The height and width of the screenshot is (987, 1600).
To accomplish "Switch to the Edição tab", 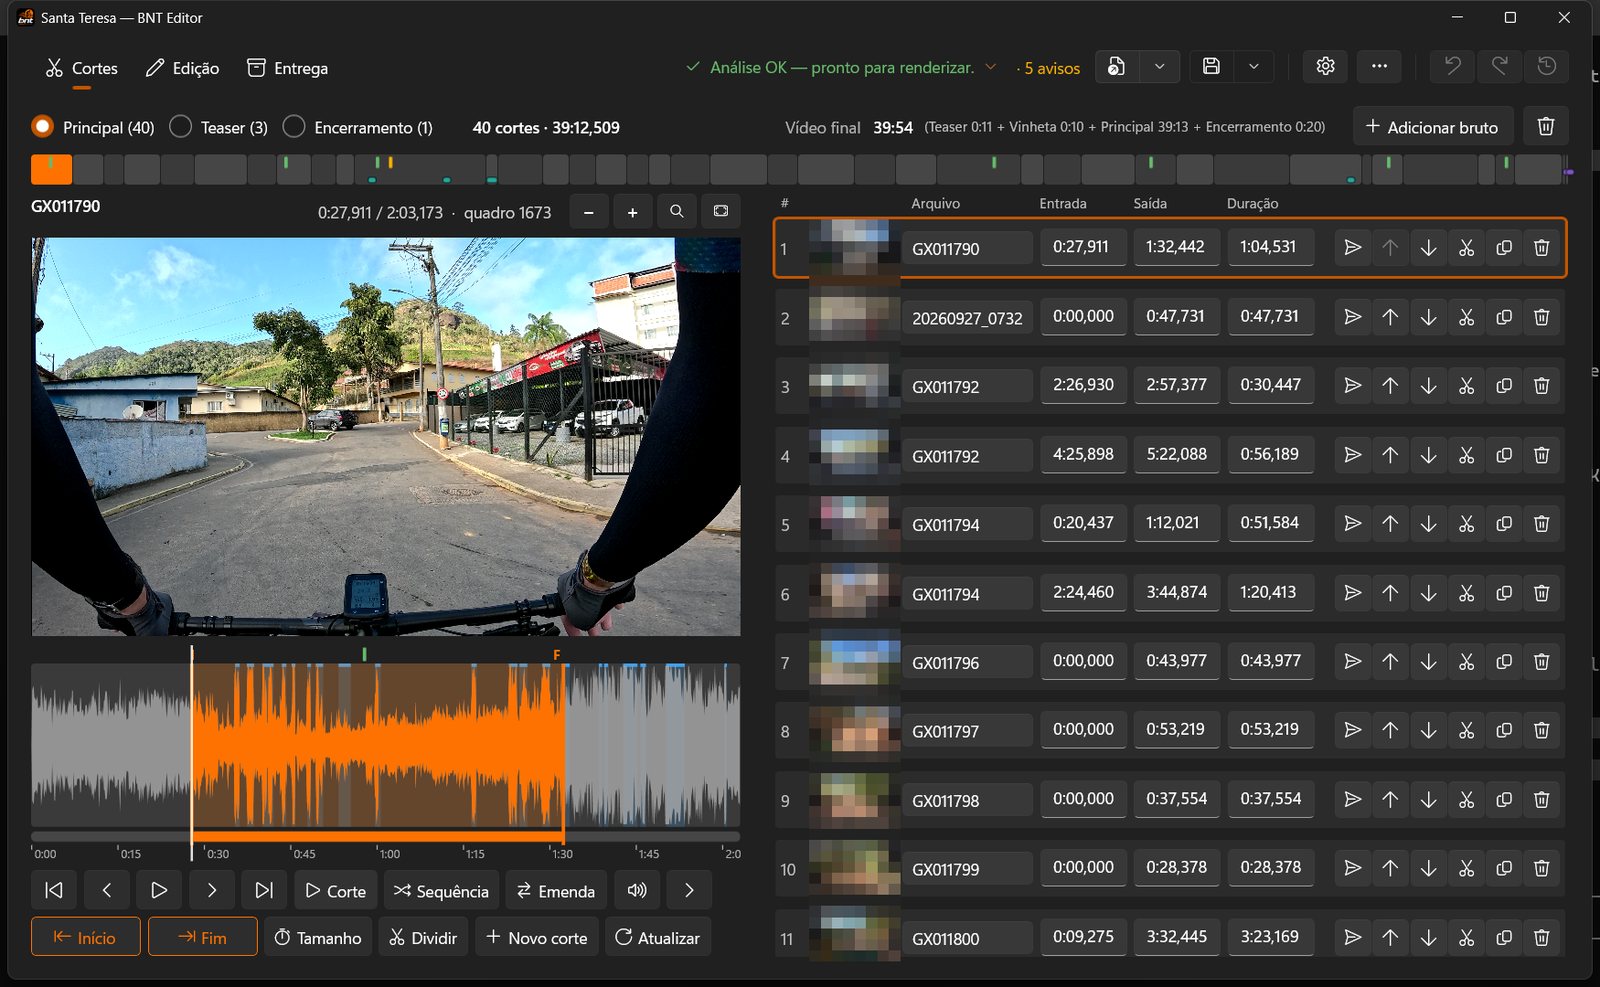I will [182, 68].
